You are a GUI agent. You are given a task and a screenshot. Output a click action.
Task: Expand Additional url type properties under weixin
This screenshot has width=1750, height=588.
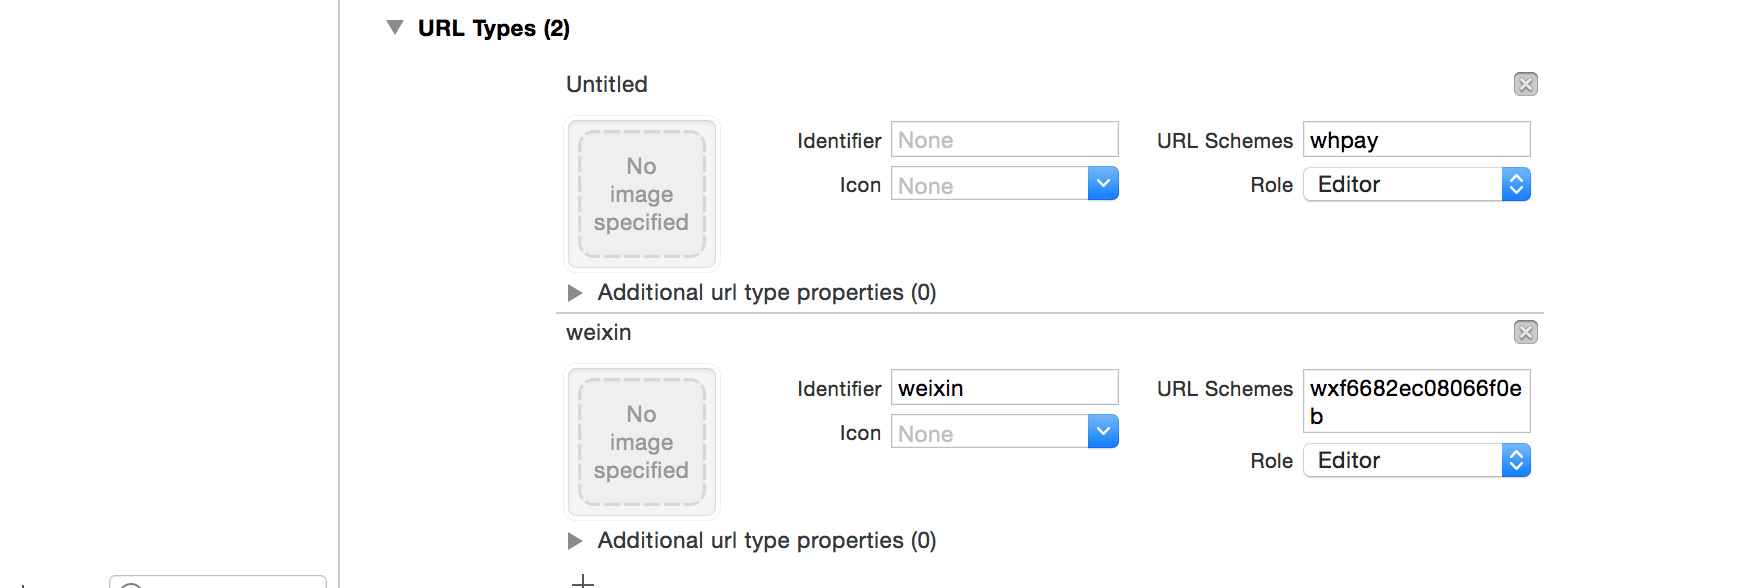coord(575,541)
